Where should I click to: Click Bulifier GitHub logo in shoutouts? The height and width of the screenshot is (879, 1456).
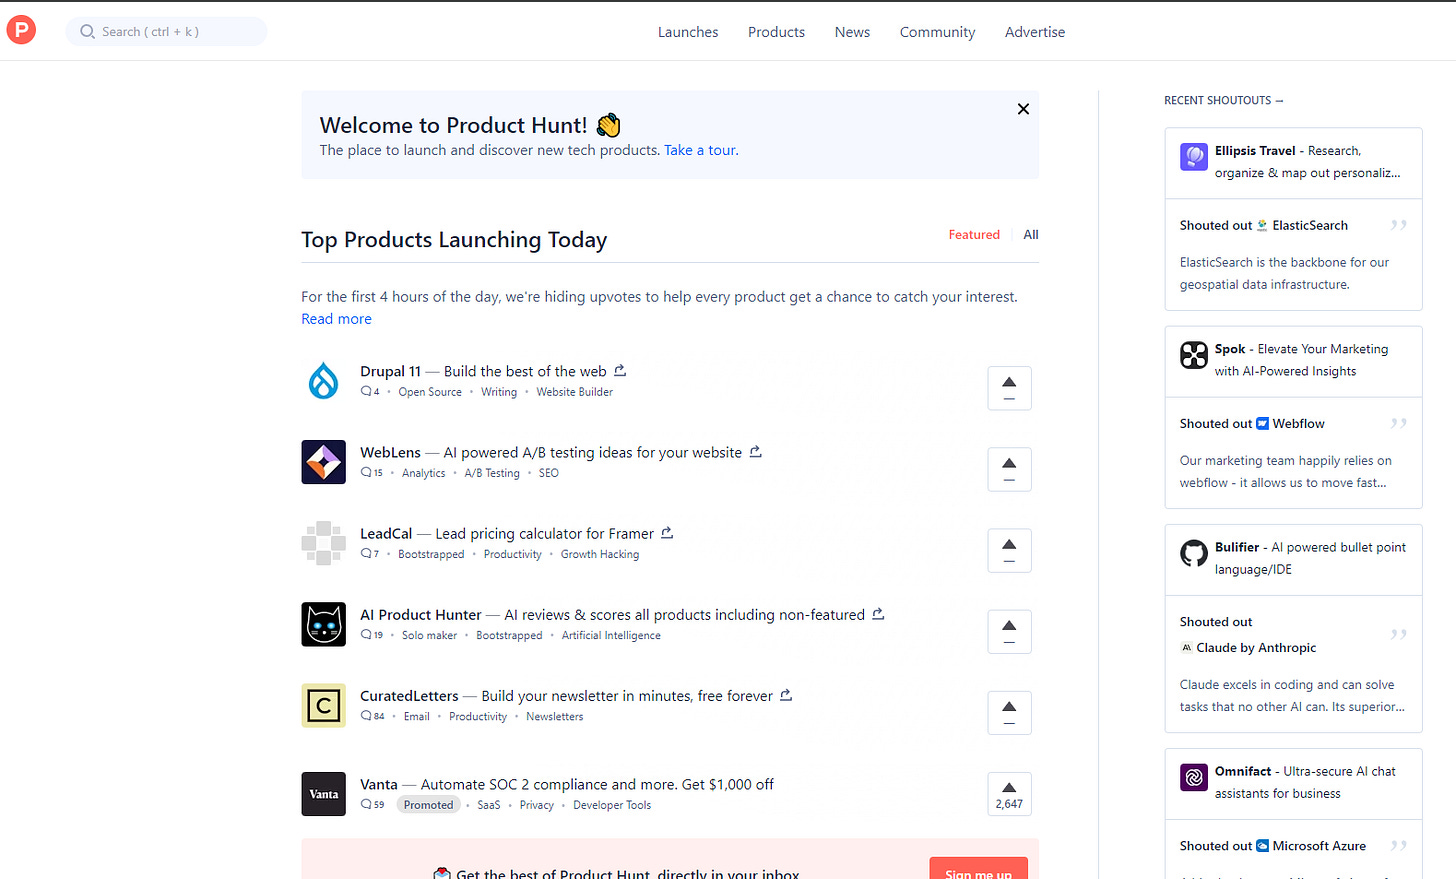point(1194,553)
